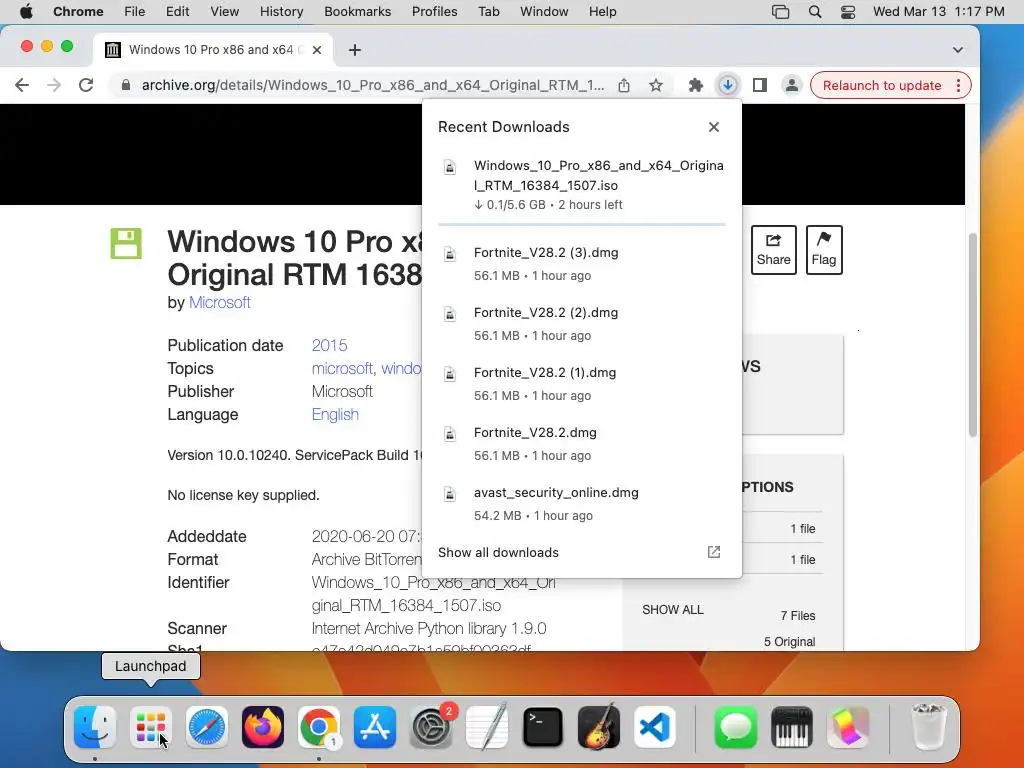Click the open-in-new-tab downloads icon
Screen dimensions: 1024x768
[714, 552]
